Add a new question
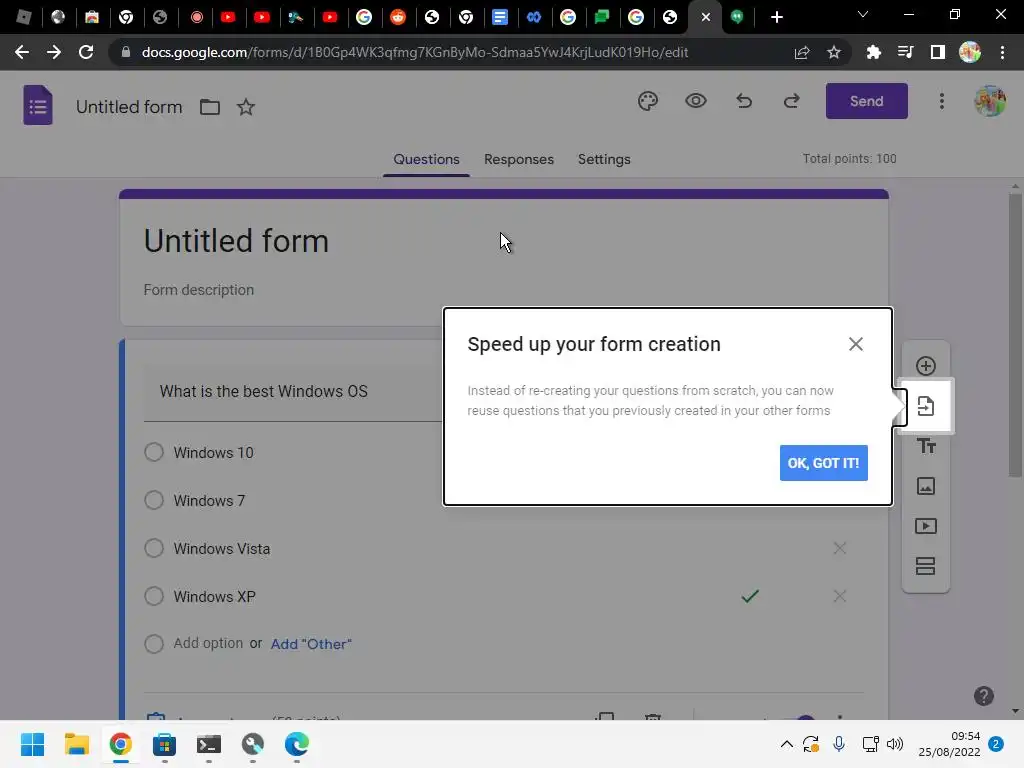The width and height of the screenshot is (1024, 768). 925,366
